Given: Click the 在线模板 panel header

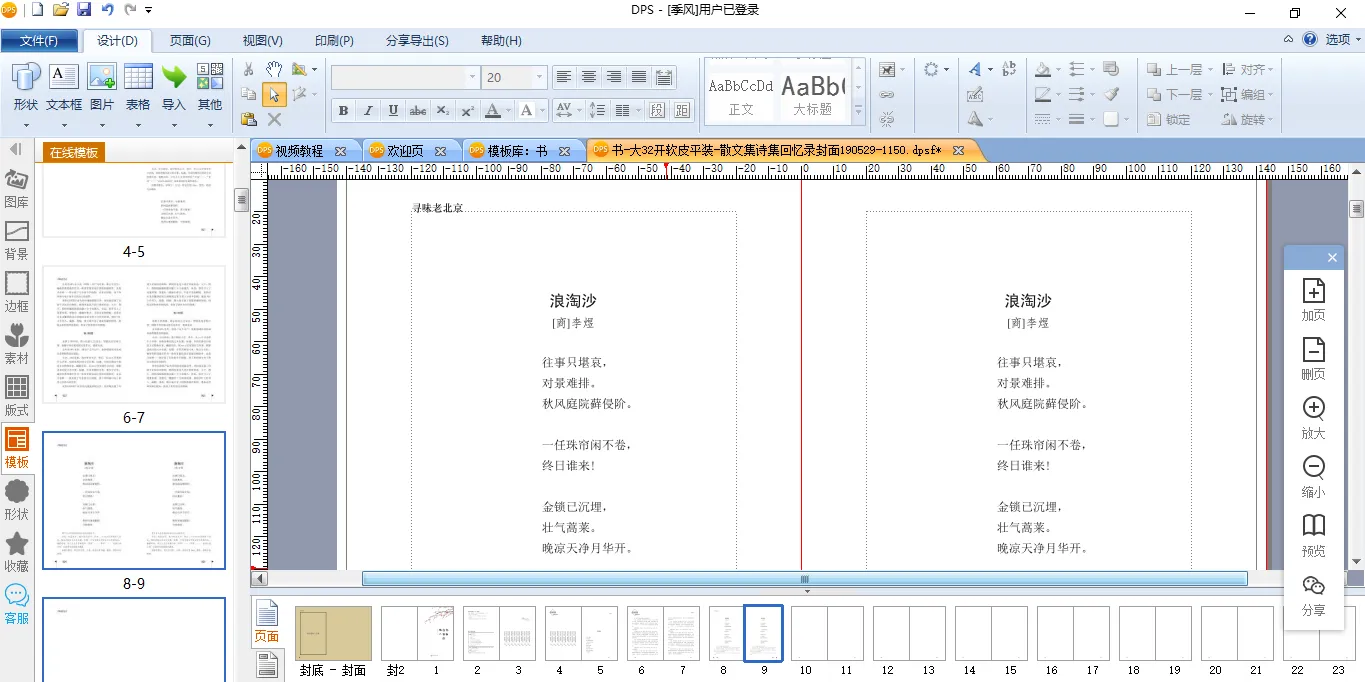Looking at the screenshot, I should click(72, 152).
